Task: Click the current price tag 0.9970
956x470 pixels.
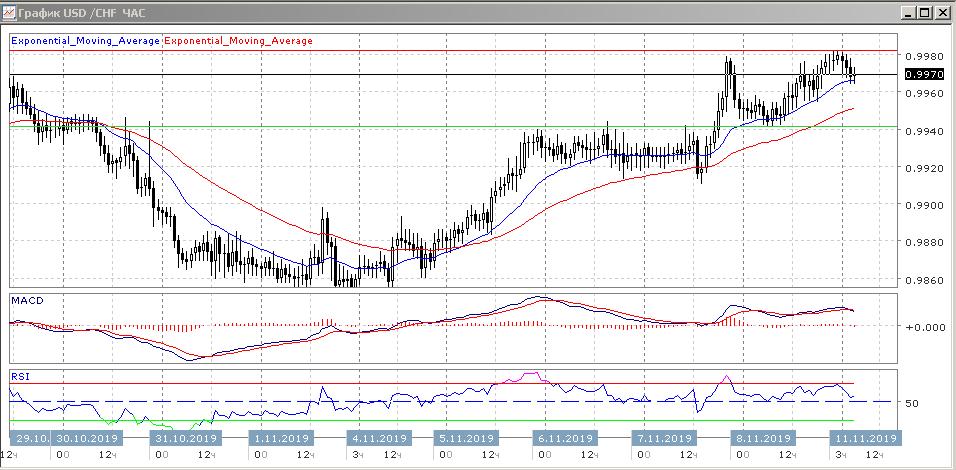Action: (921, 75)
